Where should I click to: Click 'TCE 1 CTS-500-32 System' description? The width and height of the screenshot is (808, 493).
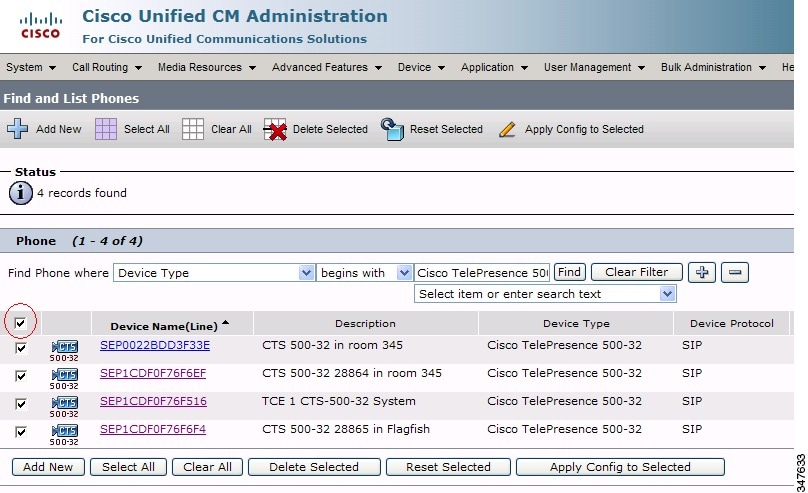pos(339,401)
